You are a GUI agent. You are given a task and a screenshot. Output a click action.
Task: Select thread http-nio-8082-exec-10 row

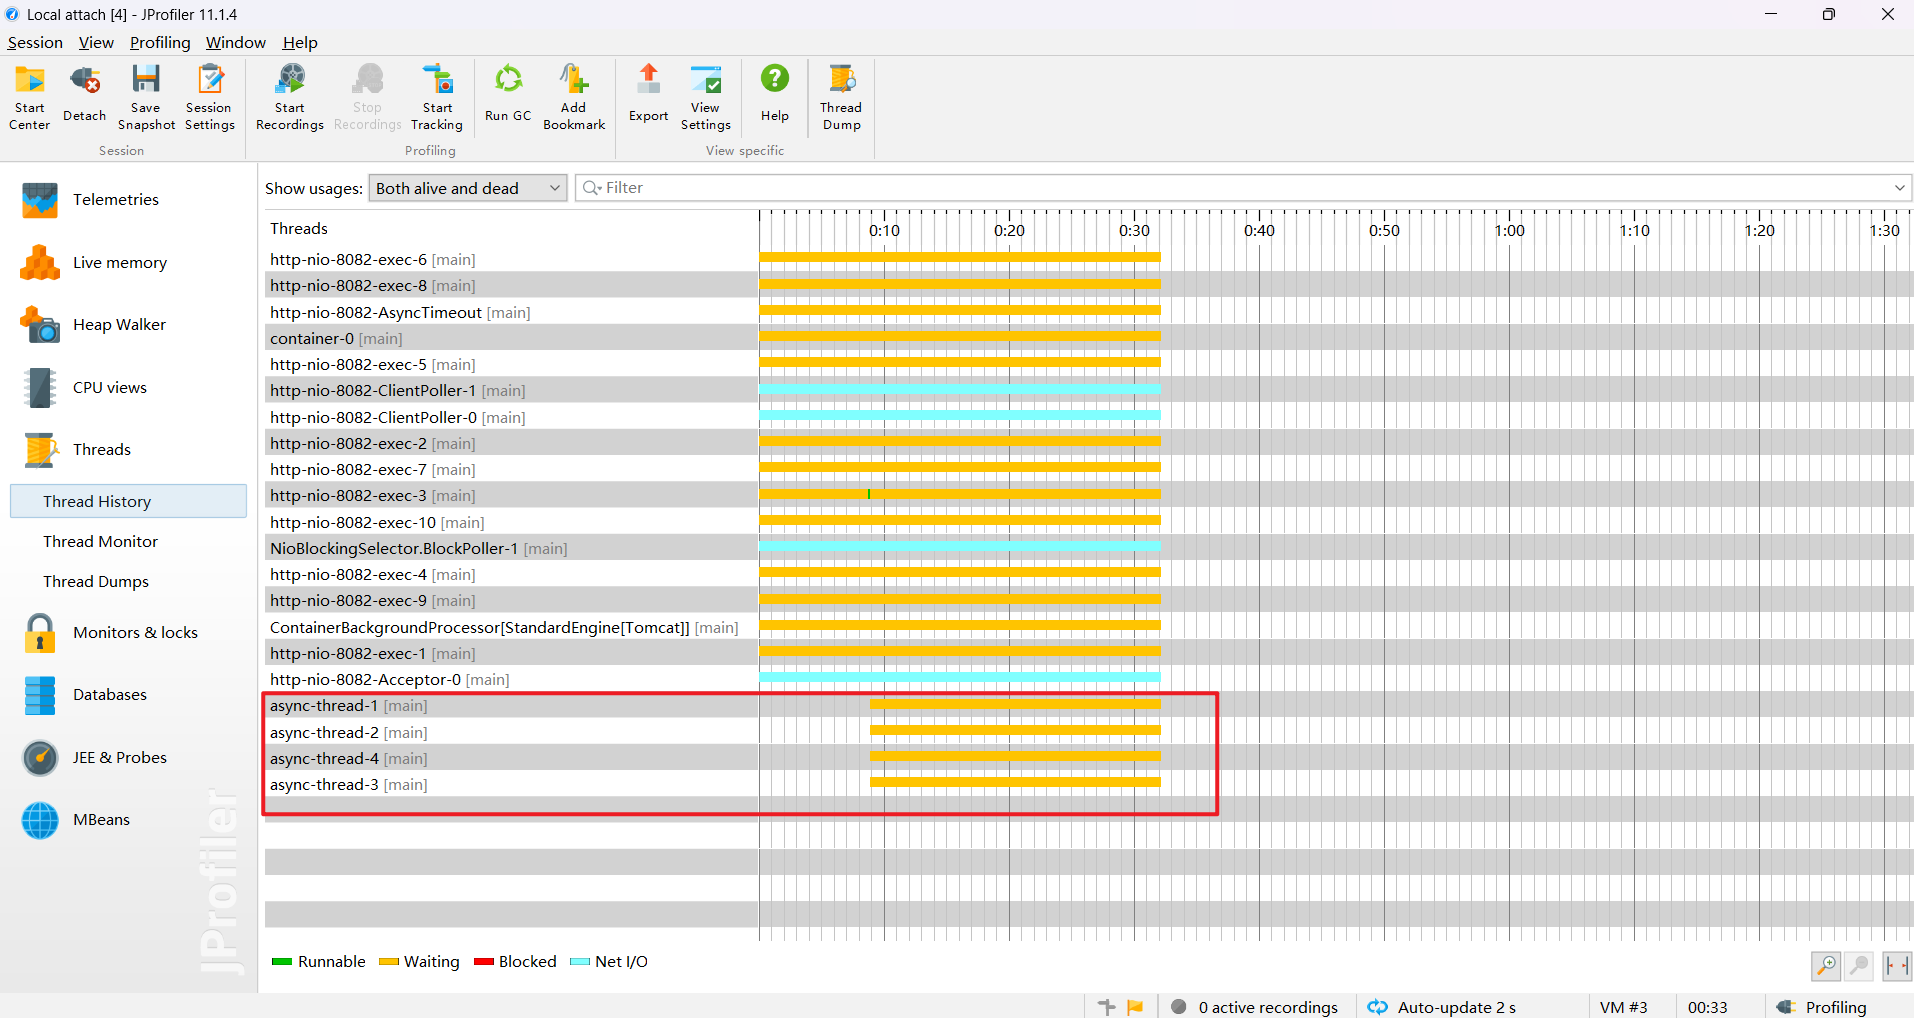coord(511,522)
